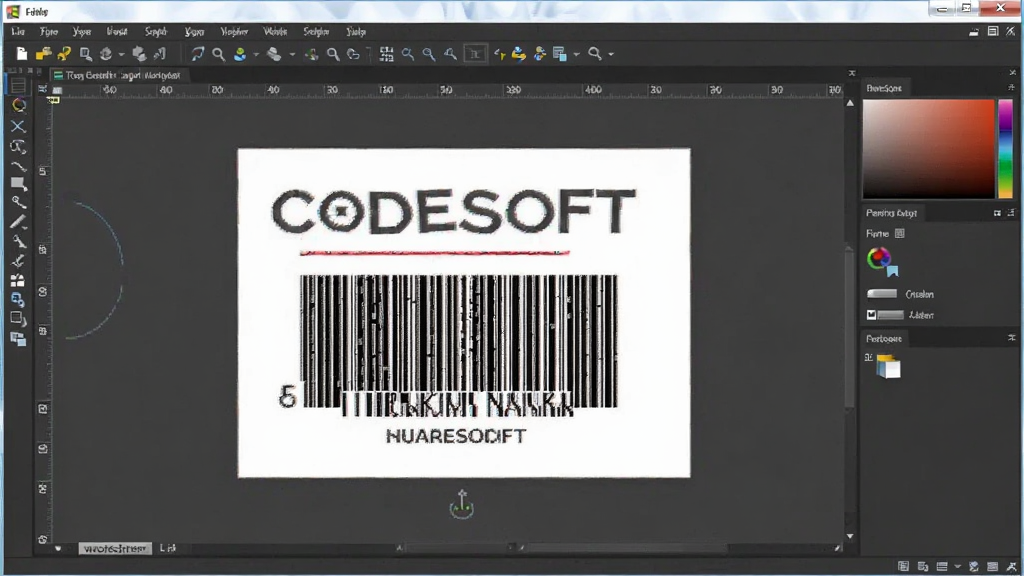Click the hand rotate icon in top toolbar

coord(353,54)
